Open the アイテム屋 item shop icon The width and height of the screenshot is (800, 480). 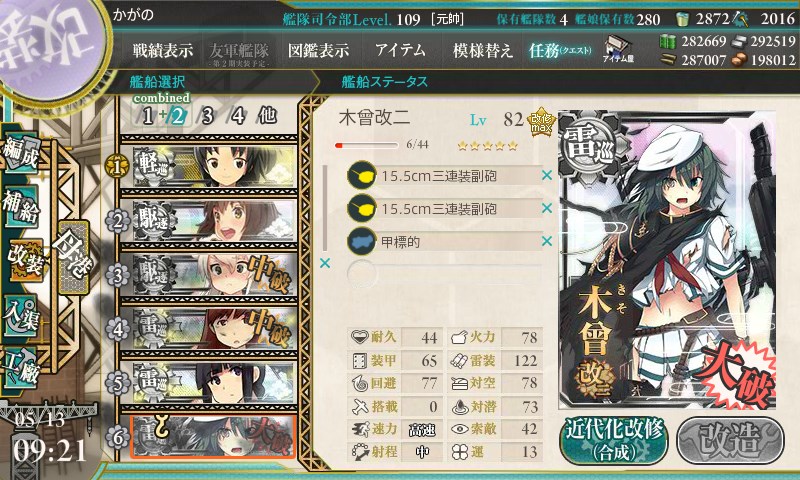[x=618, y=49]
